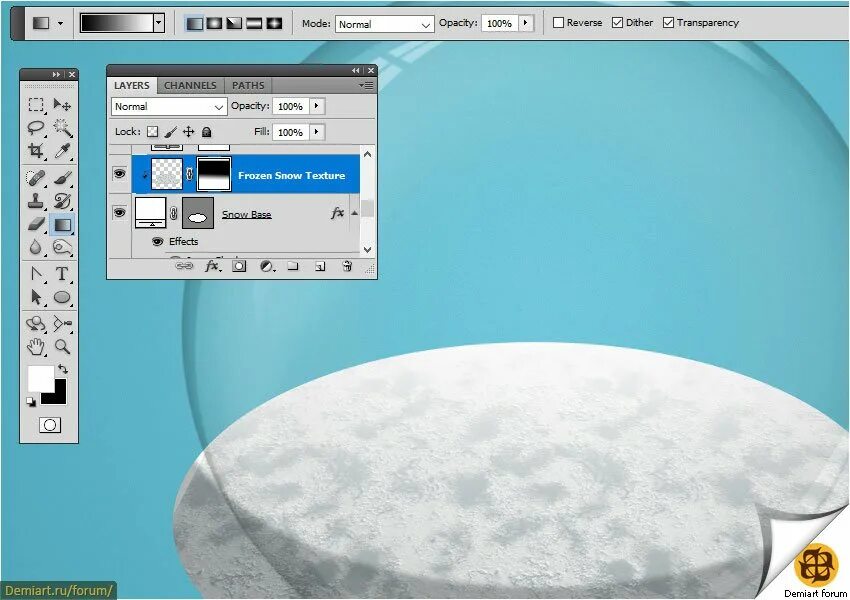The width and height of the screenshot is (850, 600).
Task: Click the Add layer mask button
Action: 239,266
